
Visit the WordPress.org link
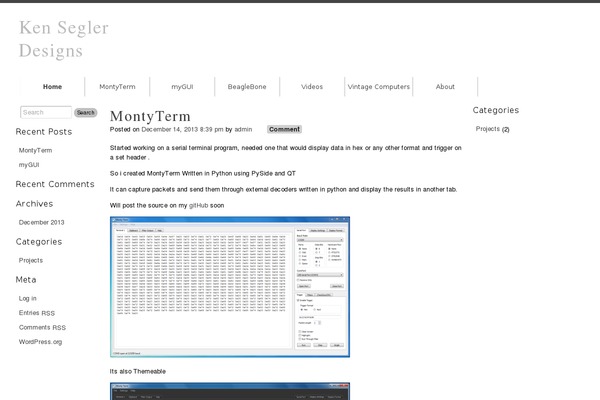coord(40,342)
